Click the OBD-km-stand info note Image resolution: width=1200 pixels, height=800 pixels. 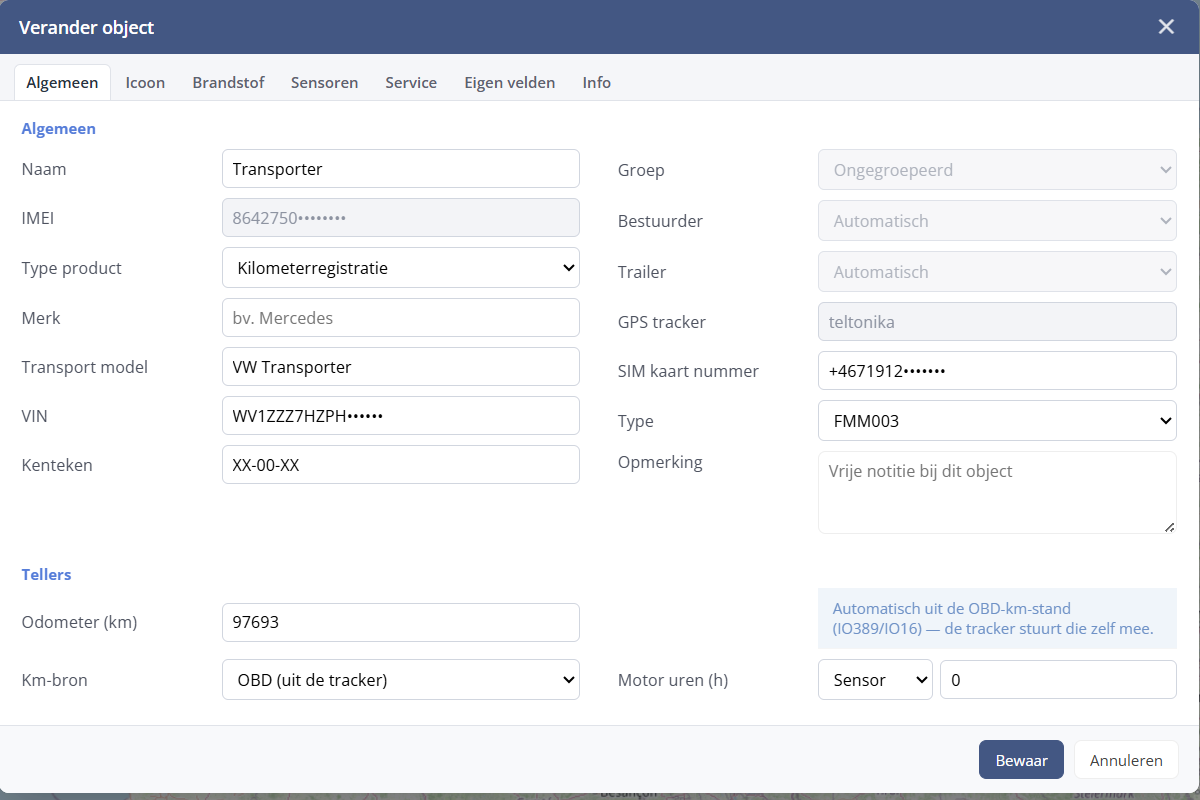click(x=997, y=618)
